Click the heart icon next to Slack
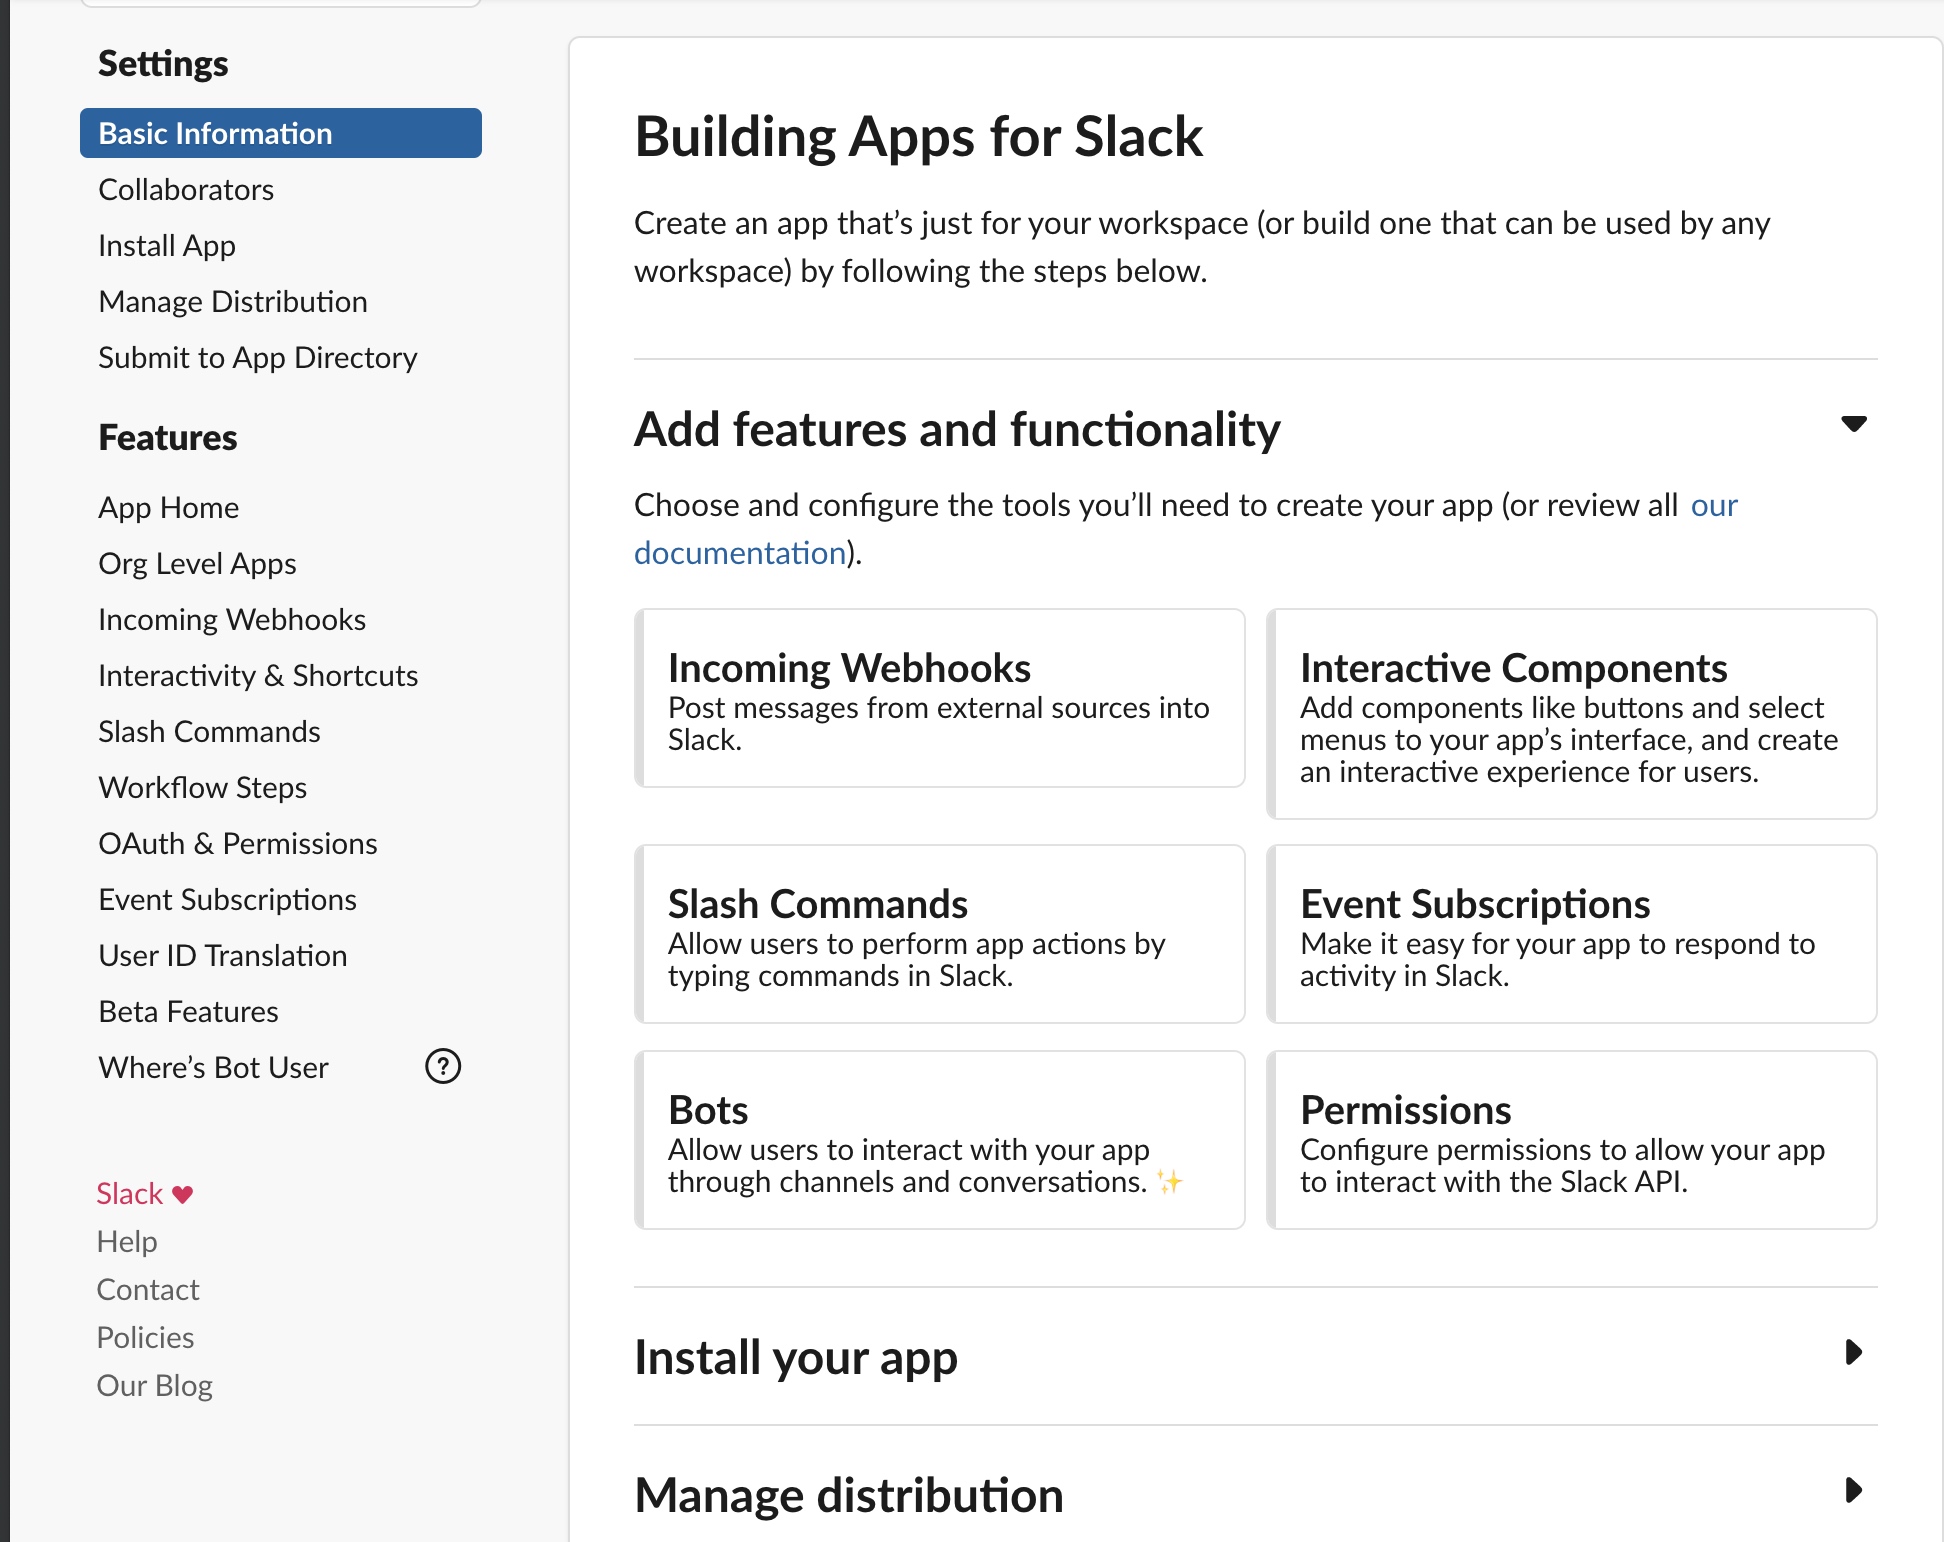Image resolution: width=1944 pixels, height=1542 pixels. [182, 1194]
